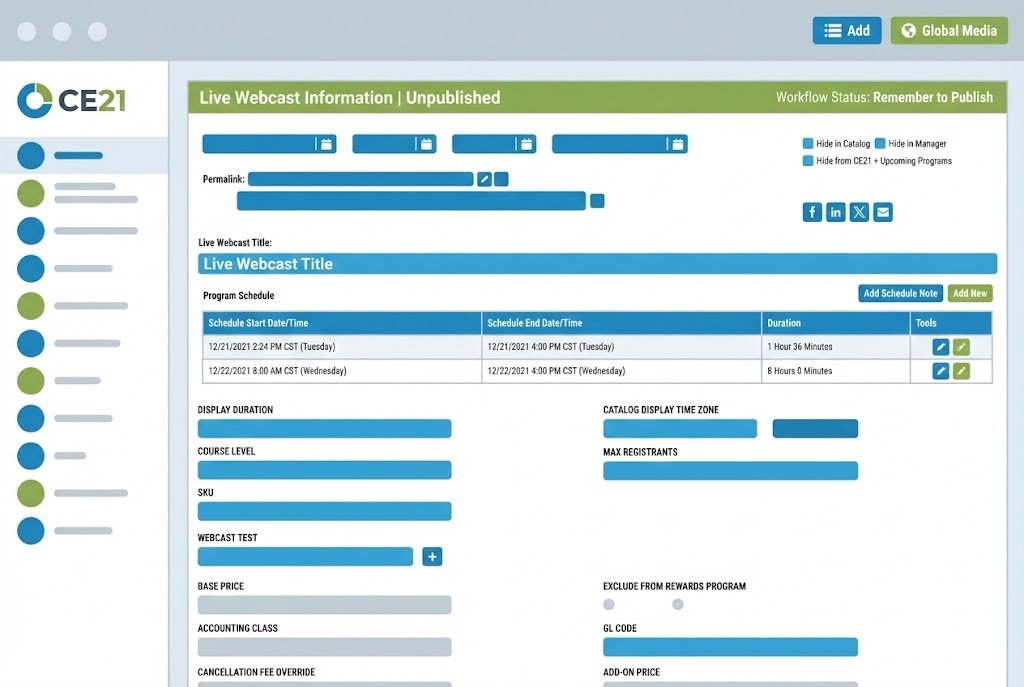Click the Add Schedule Note button
This screenshot has width=1024, height=687.
900,293
